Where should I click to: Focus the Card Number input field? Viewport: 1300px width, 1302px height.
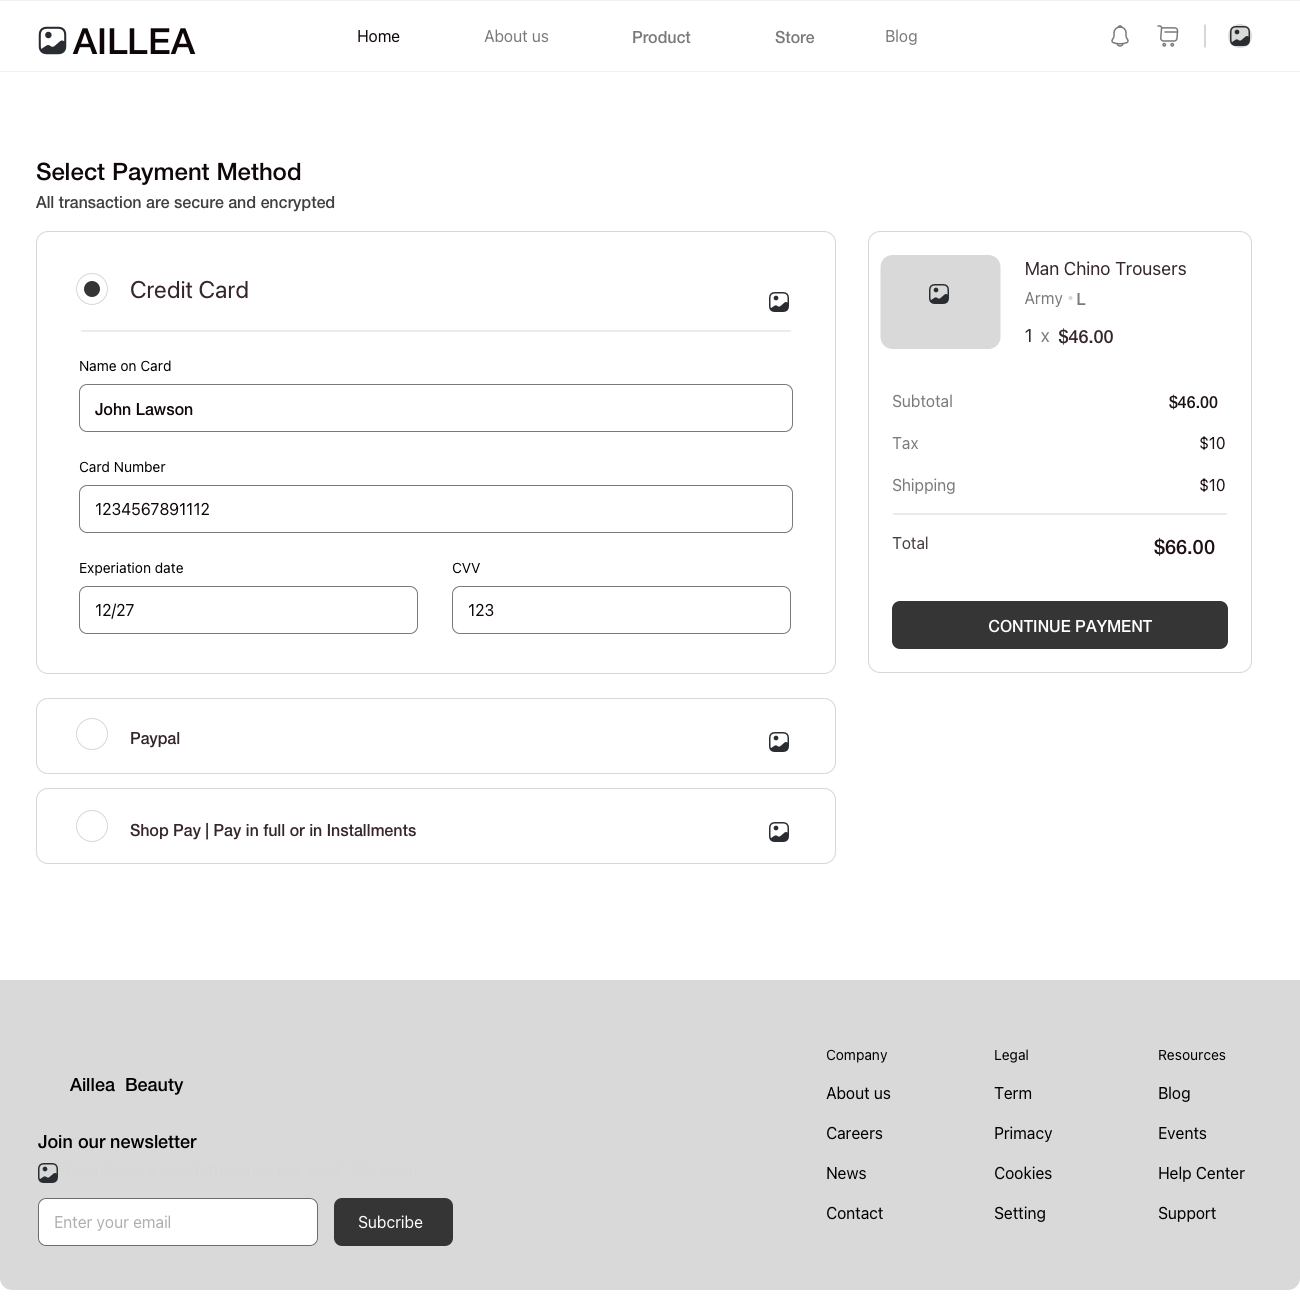coord(436,509)
